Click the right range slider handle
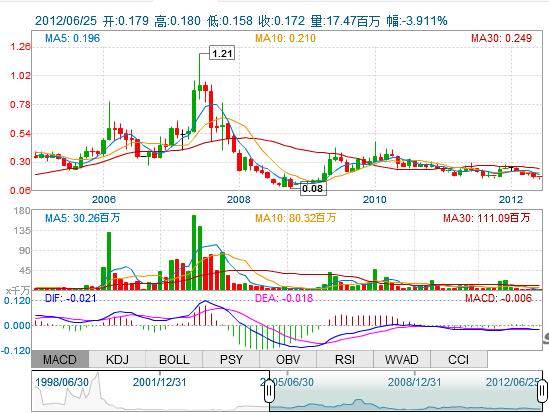Viewport: 549px width, 413px height. (x=542, y=390)
